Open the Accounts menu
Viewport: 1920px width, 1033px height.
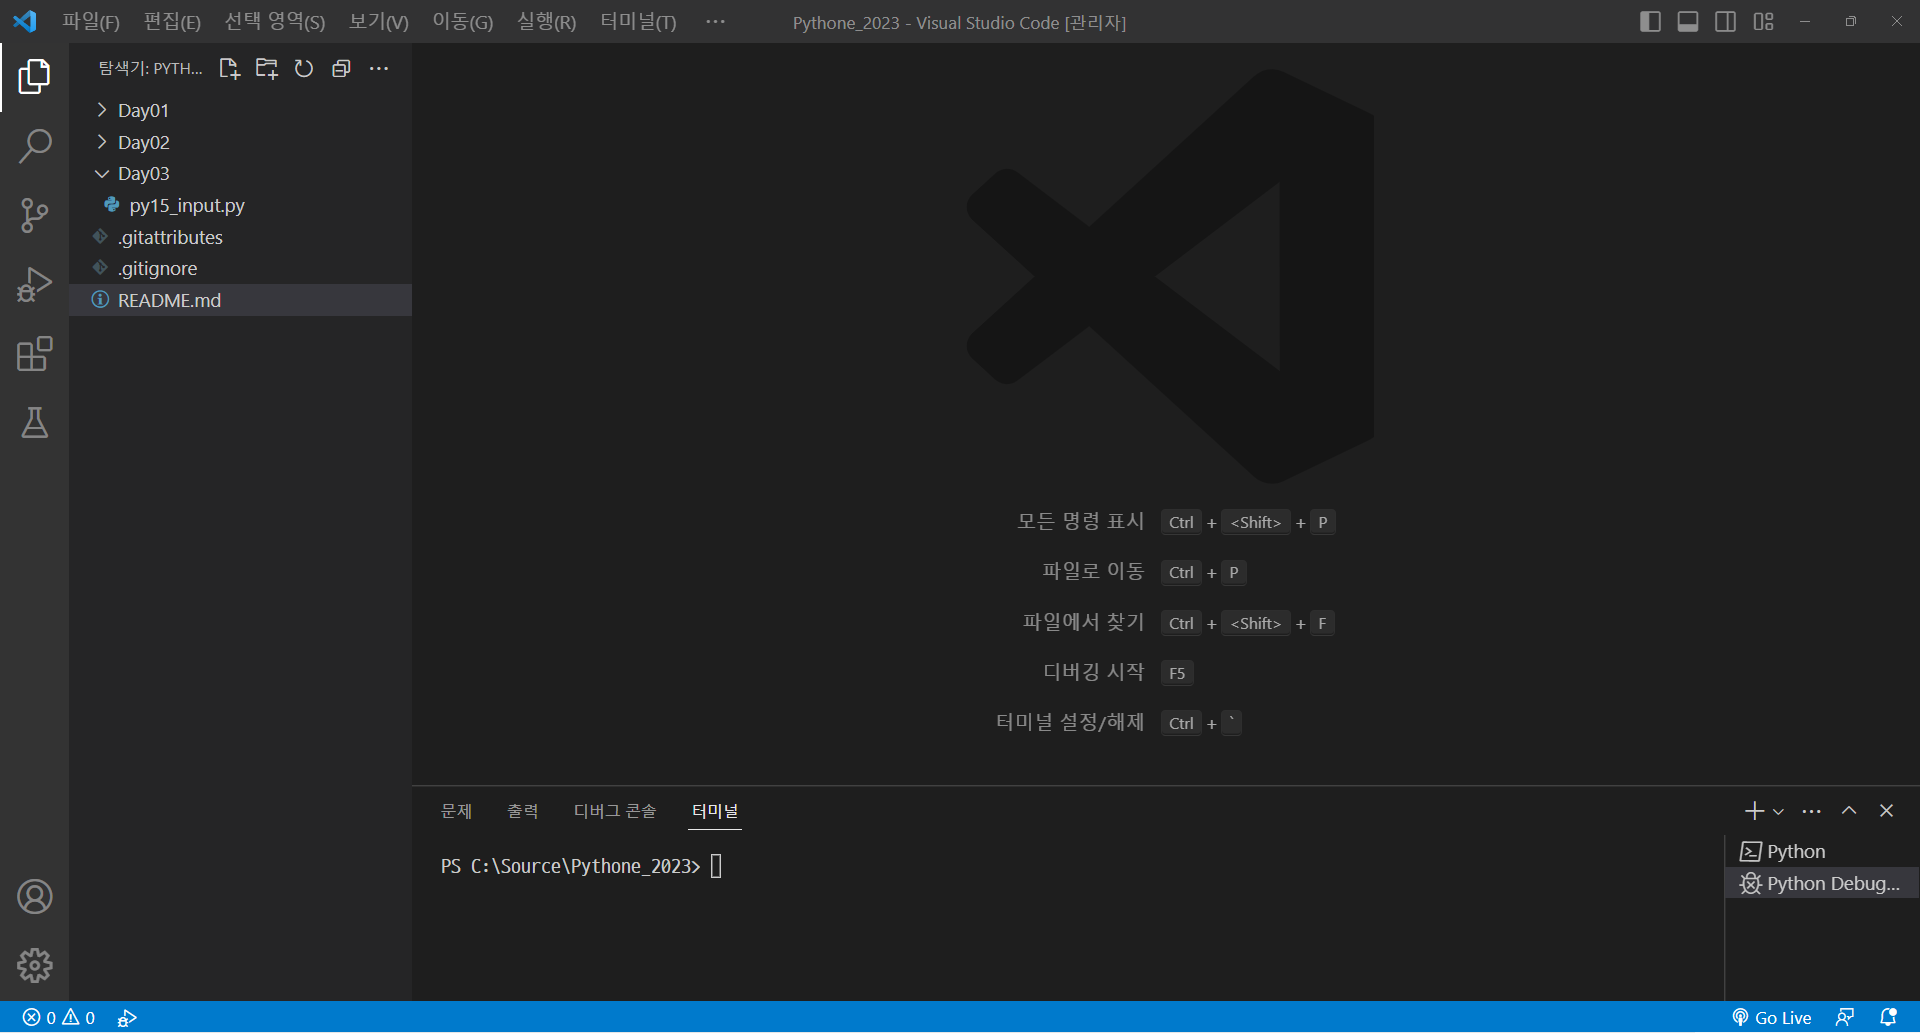[34, 897]
